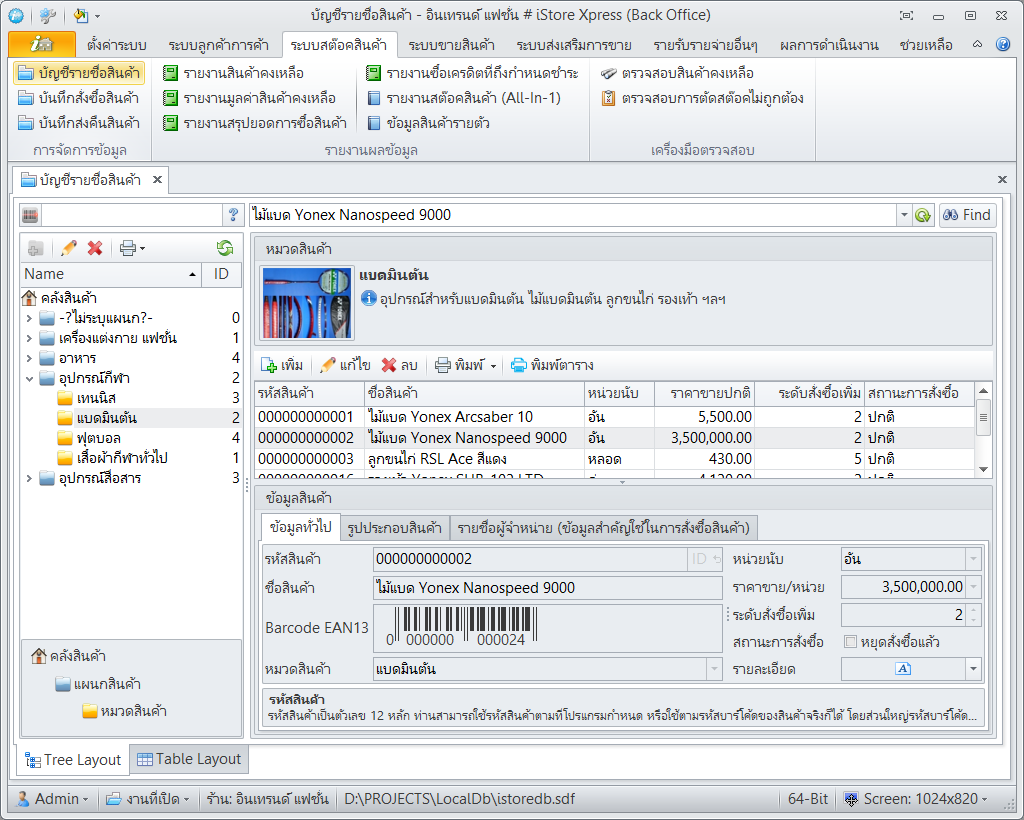This screenshot has height=820, width=1024.
Task: Click the Find button
Action: tap(967, 215)
